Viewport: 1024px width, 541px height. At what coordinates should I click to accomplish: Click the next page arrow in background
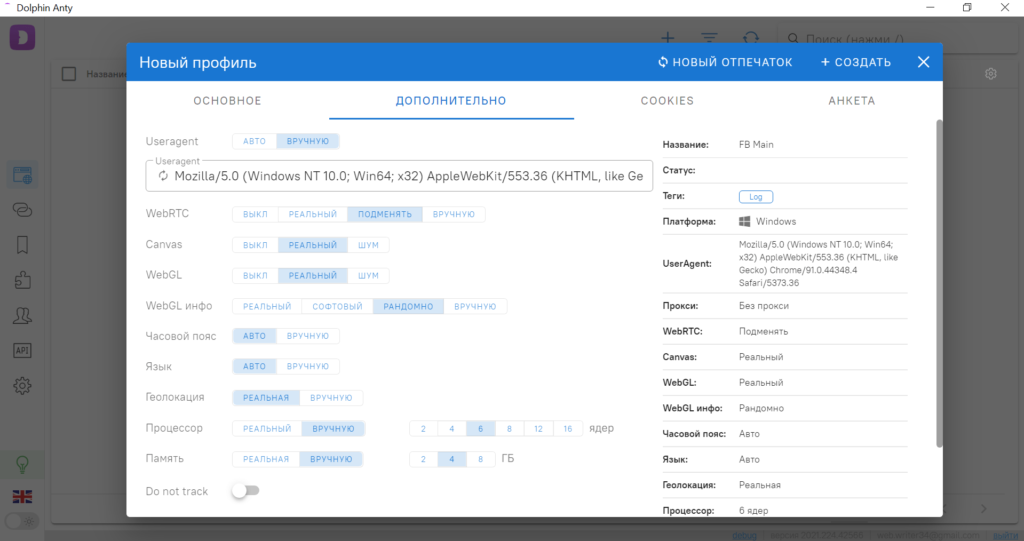point(984,508)
